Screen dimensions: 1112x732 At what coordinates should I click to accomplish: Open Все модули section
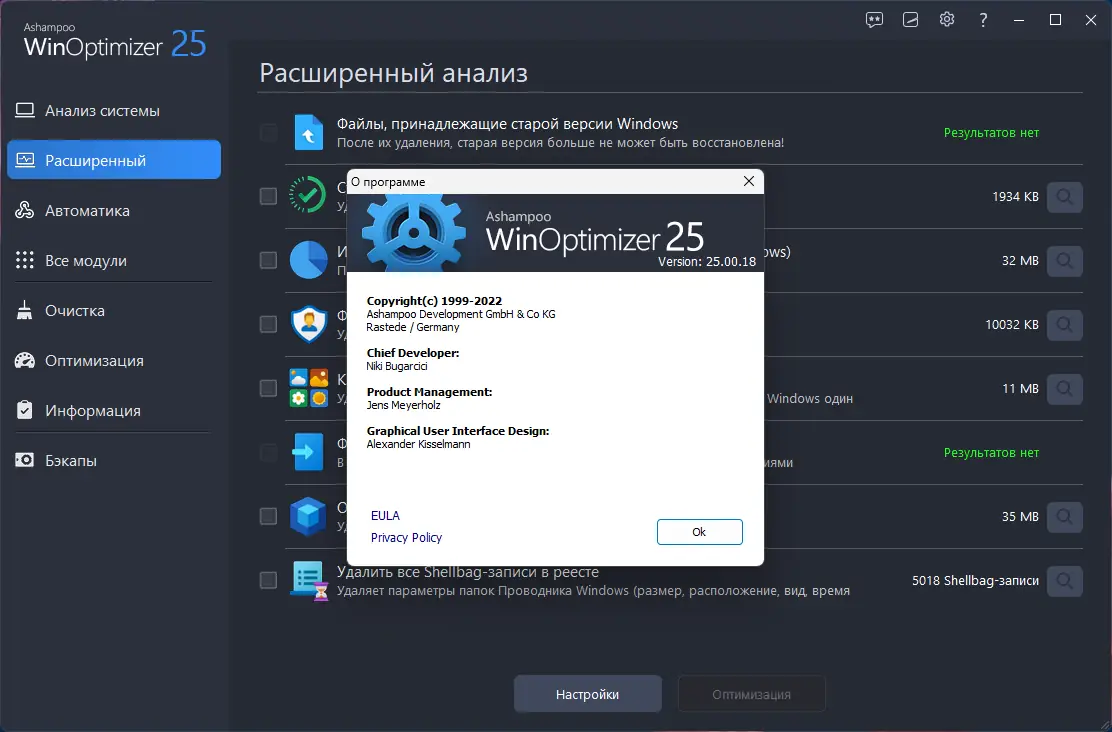(x=113, y=260)
